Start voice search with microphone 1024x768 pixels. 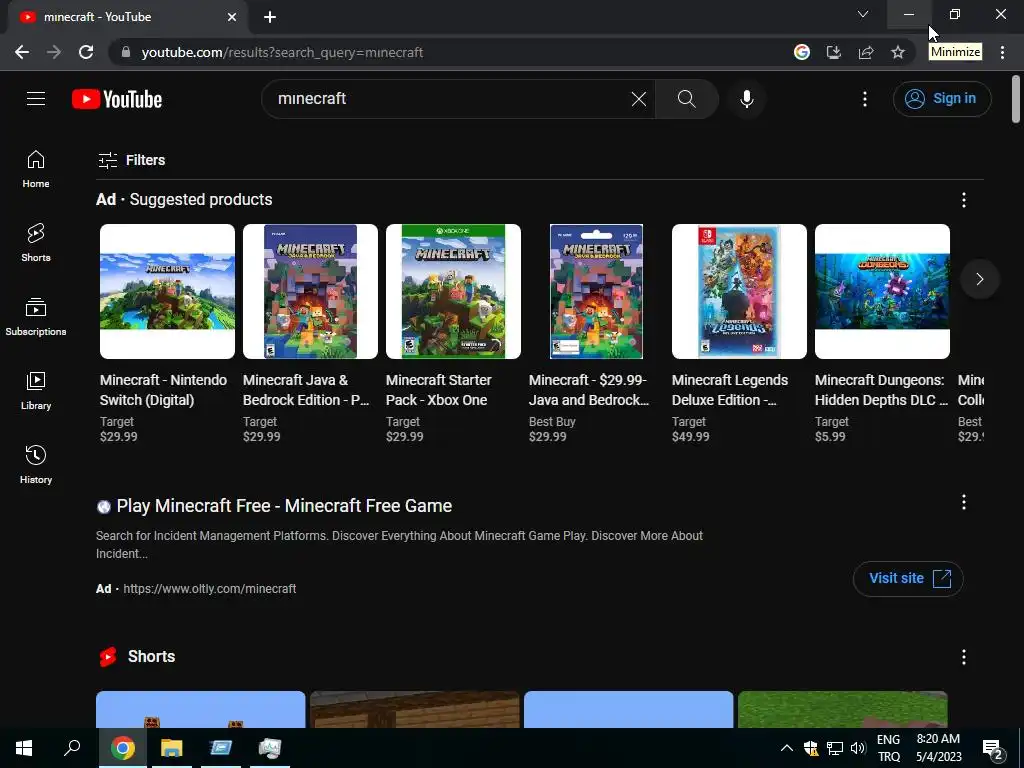pyautogui.click(x=746, y=99)
